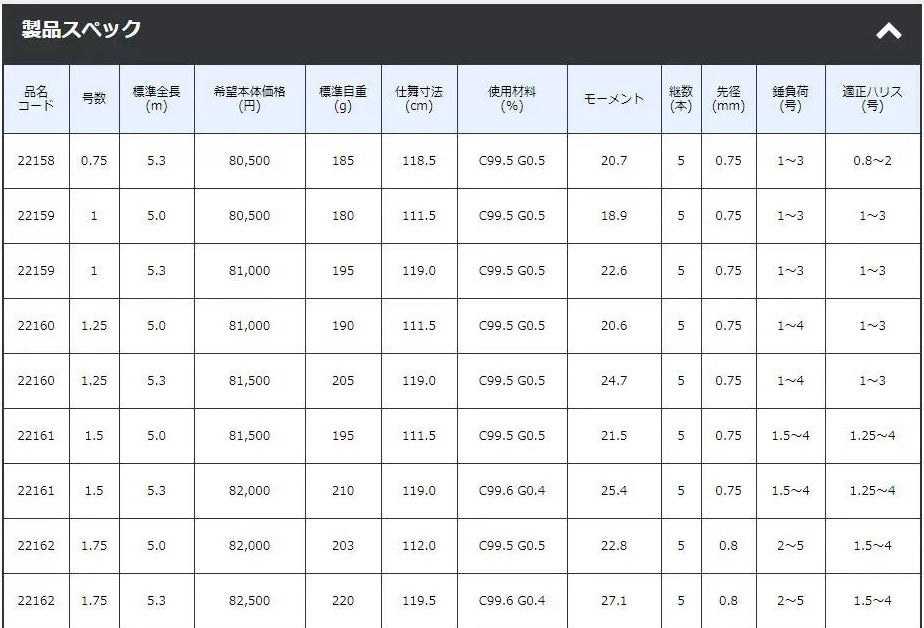Collapse the 製品スペック section with the chevron
The image size is (924, 628).
(888, 32)
